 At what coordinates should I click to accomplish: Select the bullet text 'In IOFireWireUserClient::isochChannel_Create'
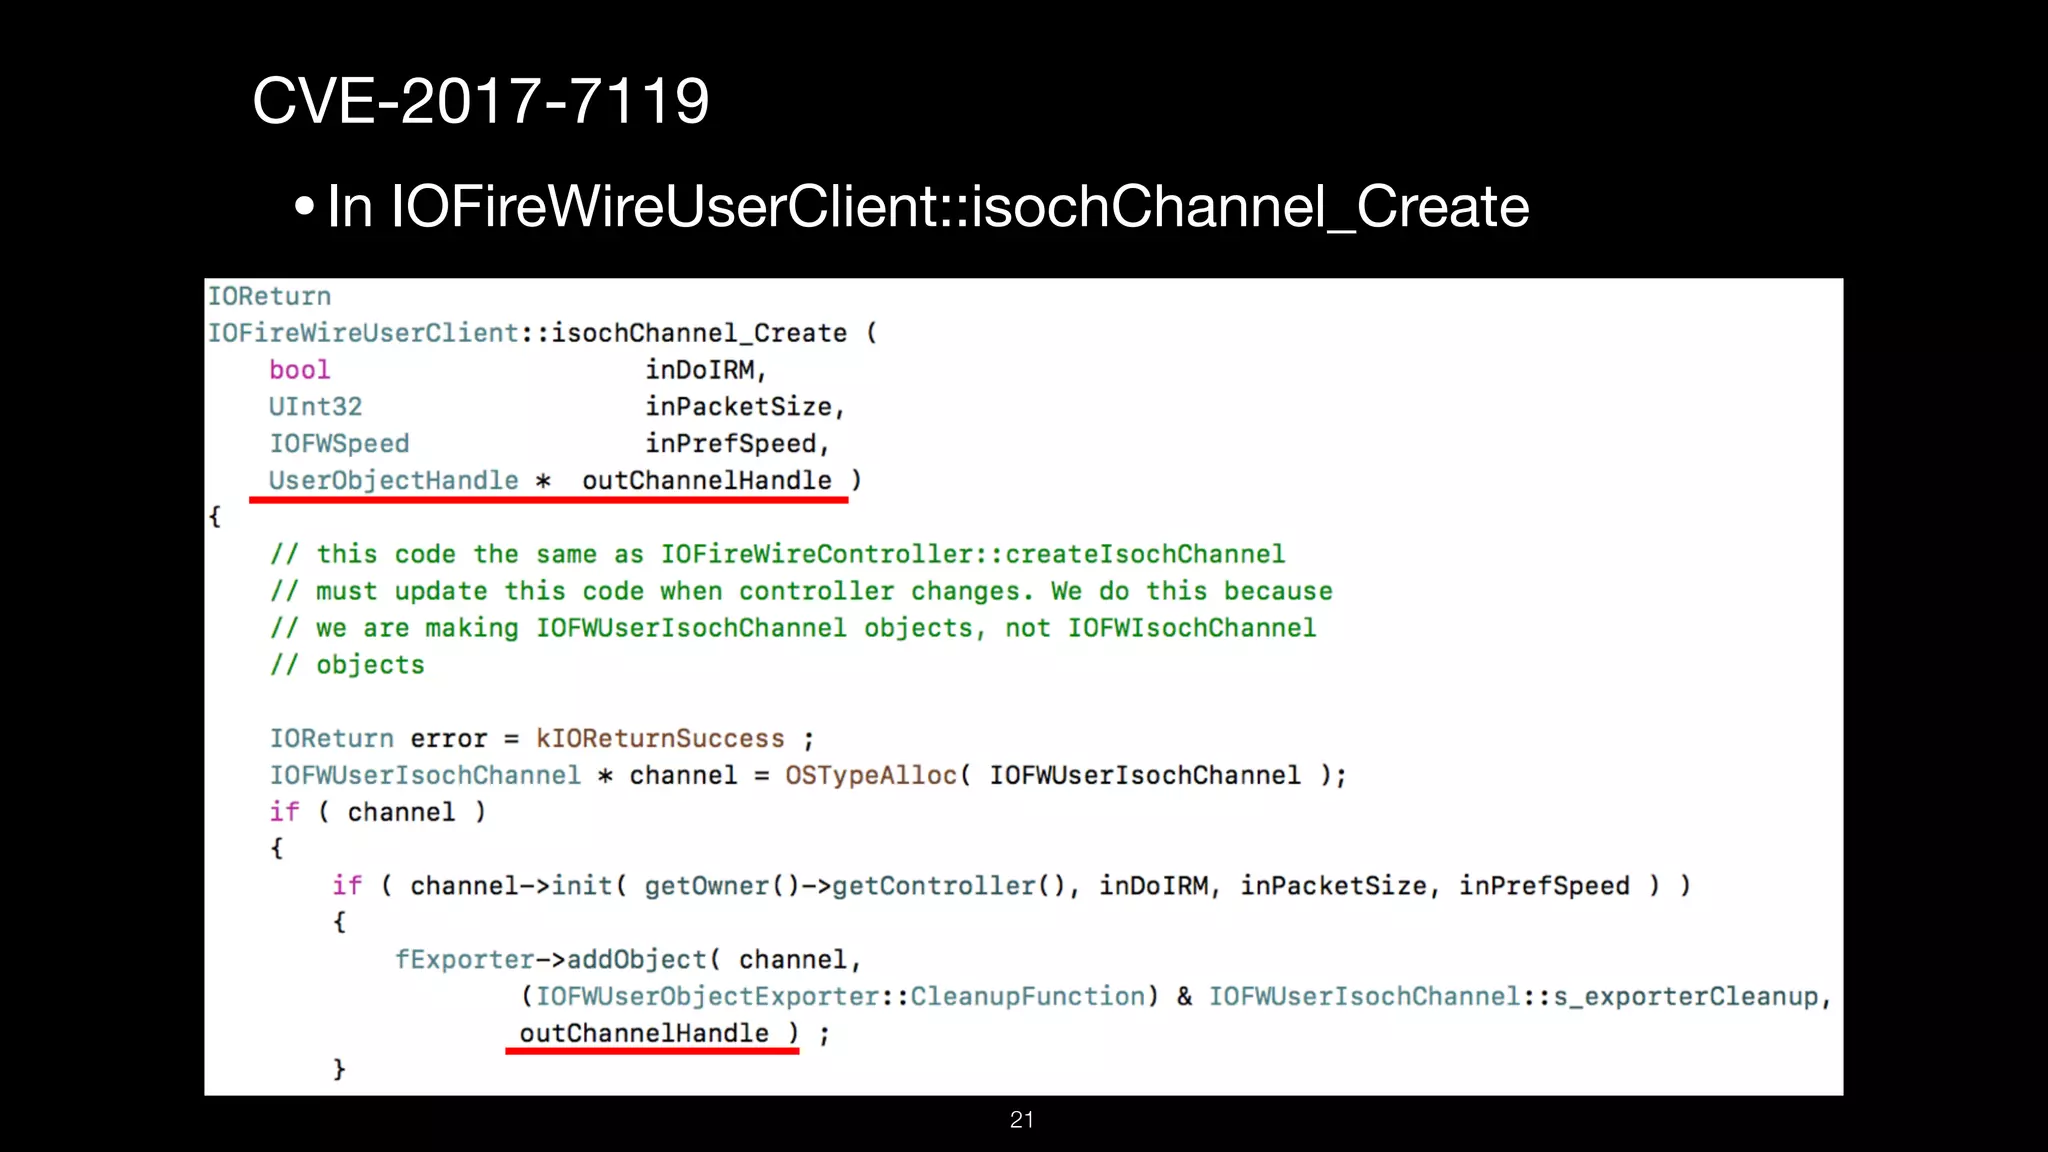pos(928,207)
